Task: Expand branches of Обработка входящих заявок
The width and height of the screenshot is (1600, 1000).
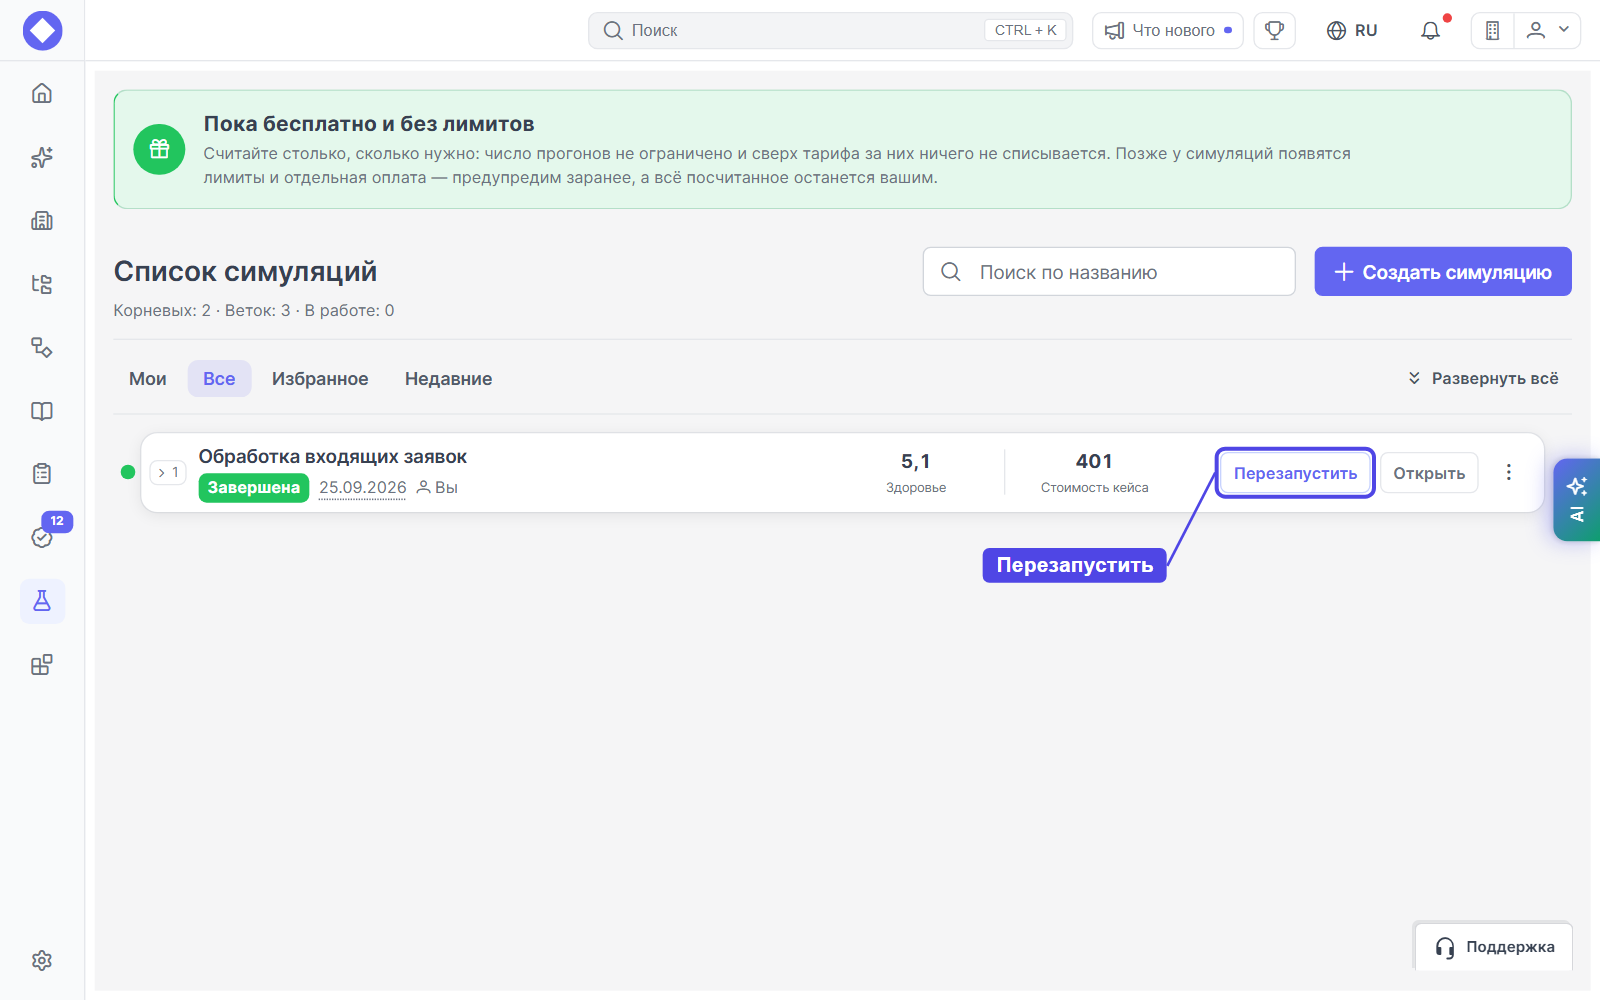Action: click(168, 472)
